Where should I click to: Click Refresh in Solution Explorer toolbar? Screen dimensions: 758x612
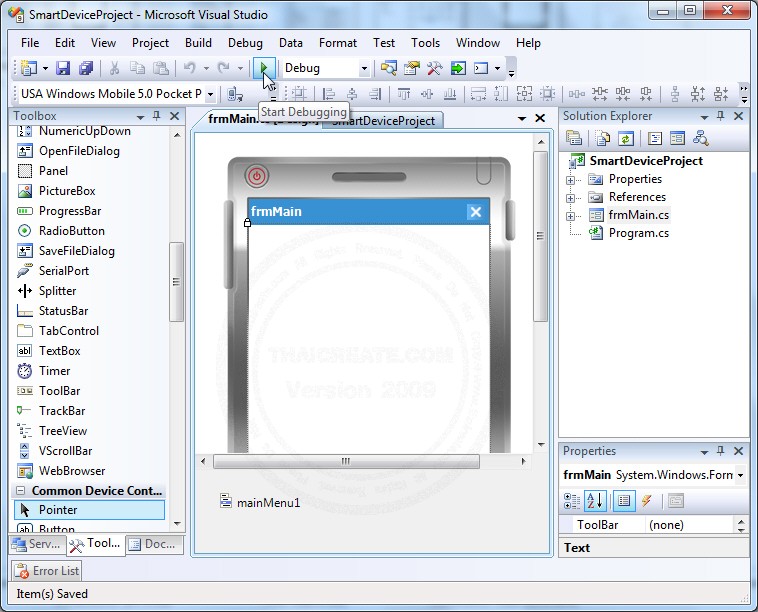coord(626,139)
